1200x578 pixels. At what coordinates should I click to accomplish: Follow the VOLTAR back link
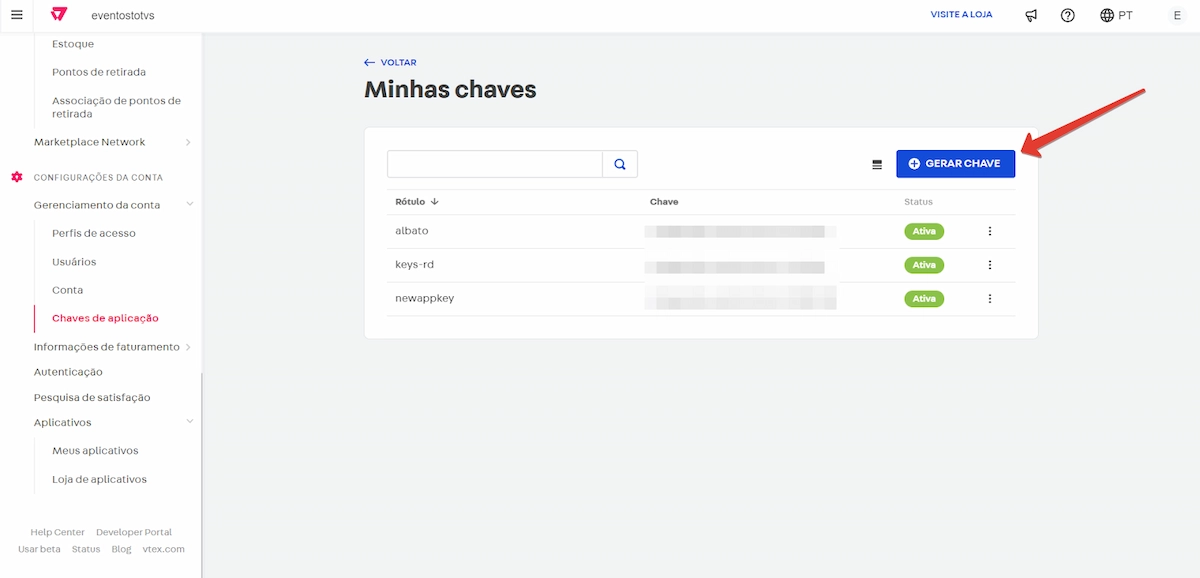(390, 63)
